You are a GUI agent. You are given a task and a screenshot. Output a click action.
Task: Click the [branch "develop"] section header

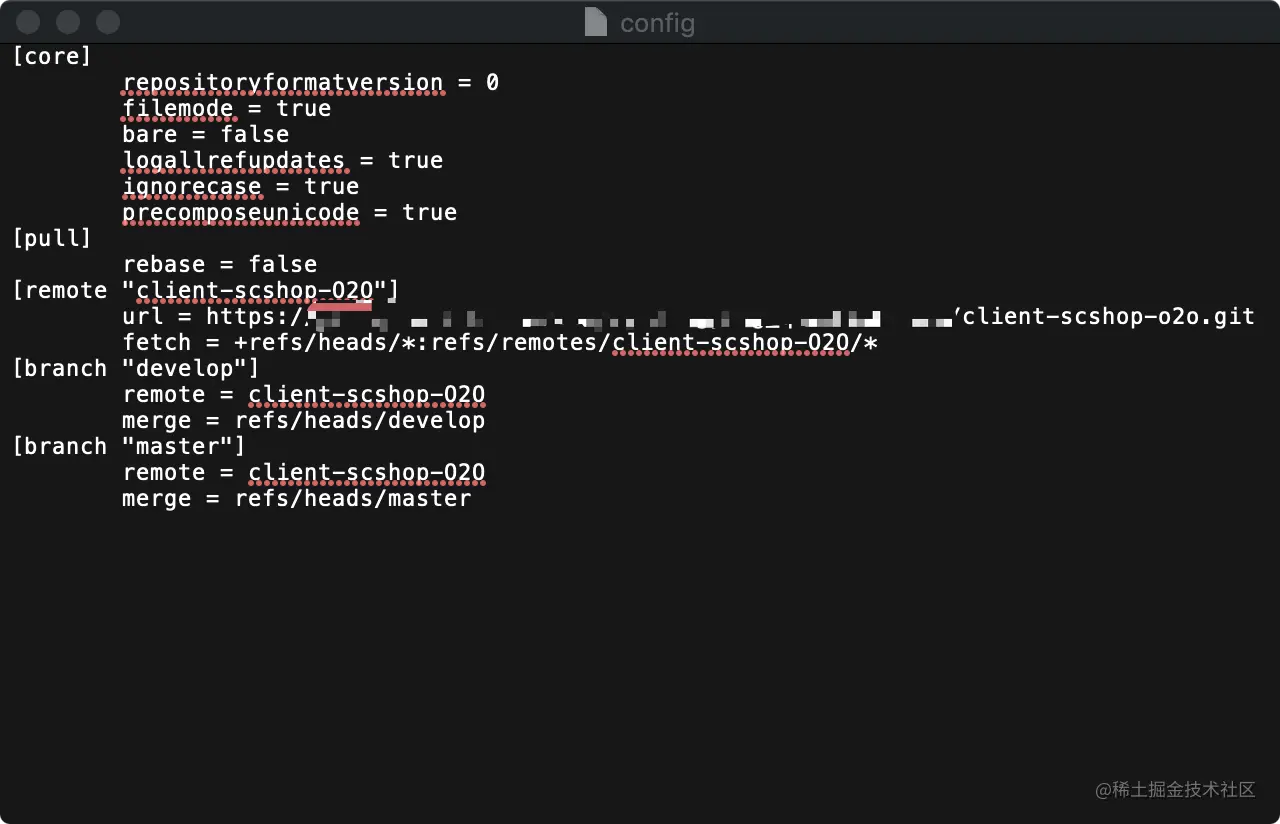[136, 368]
